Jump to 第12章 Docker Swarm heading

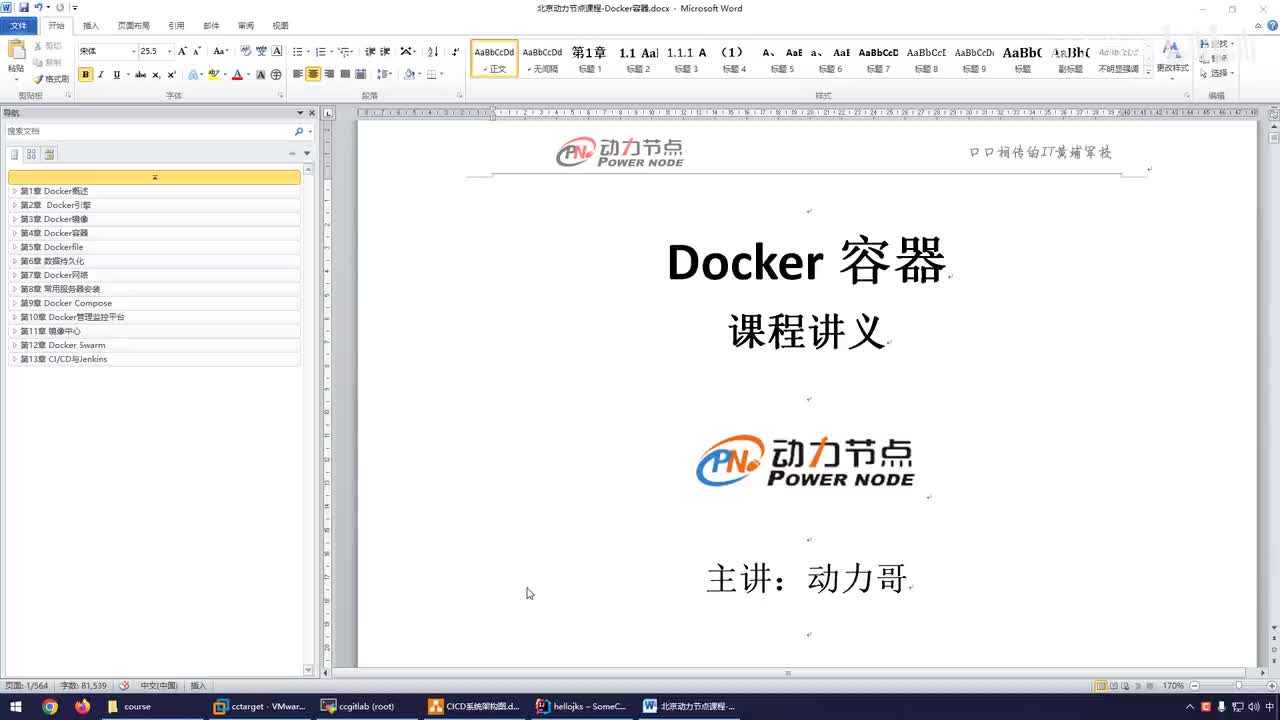[x=155, y=345]
